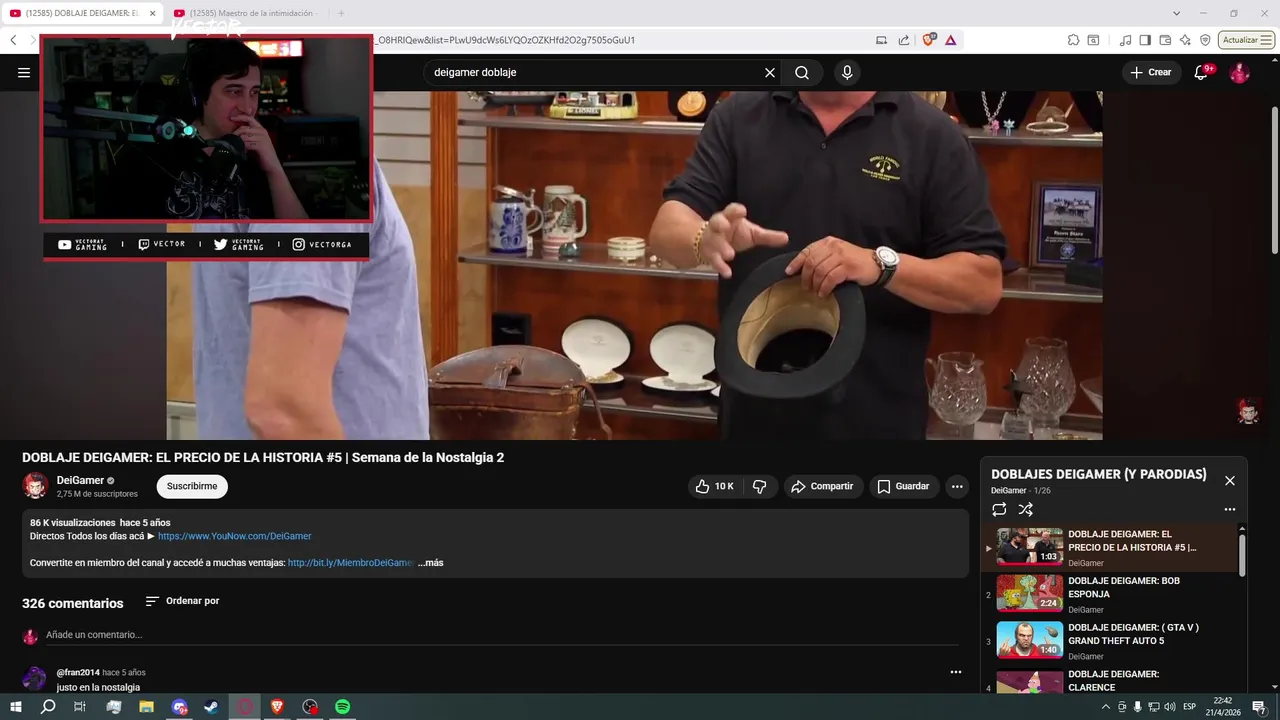Close the 'DOBLAJE DEIGAMER' browser tab
This screenshot has width=1280, height=720.
click(152, 13)
